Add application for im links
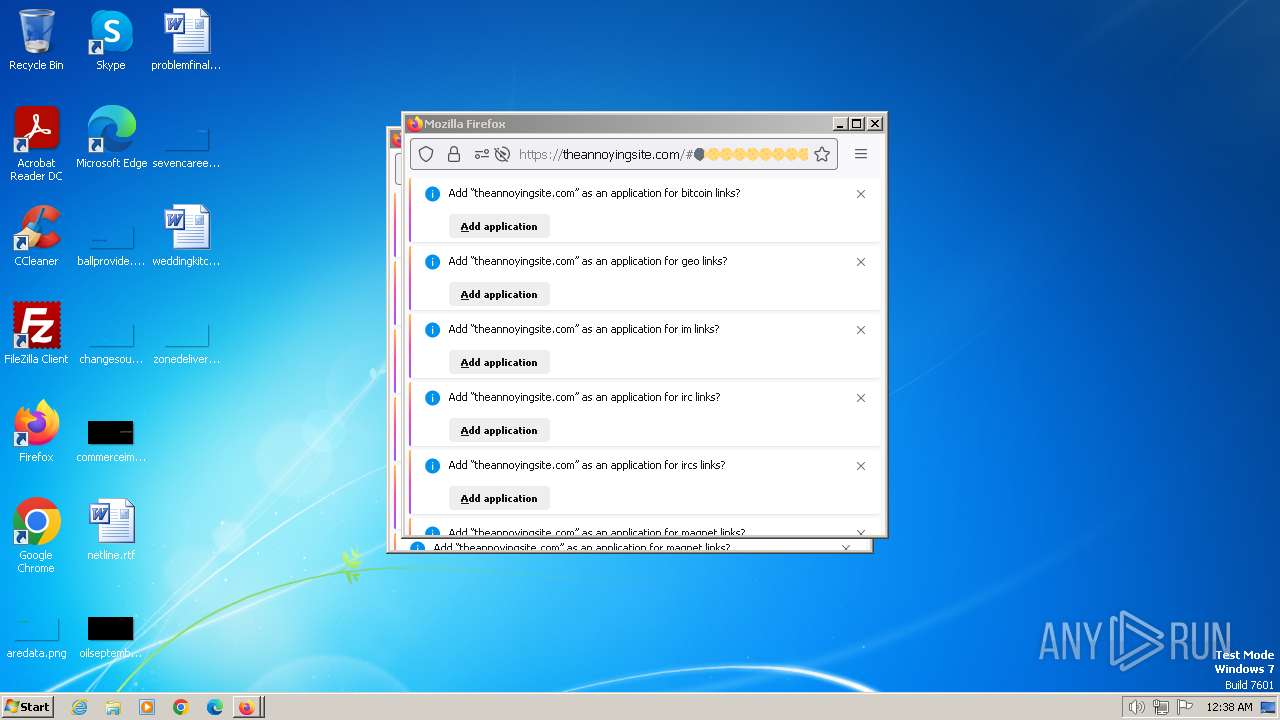Image resolution: width=1280 pixels, height=720 pixels. (x=499, y=362)
